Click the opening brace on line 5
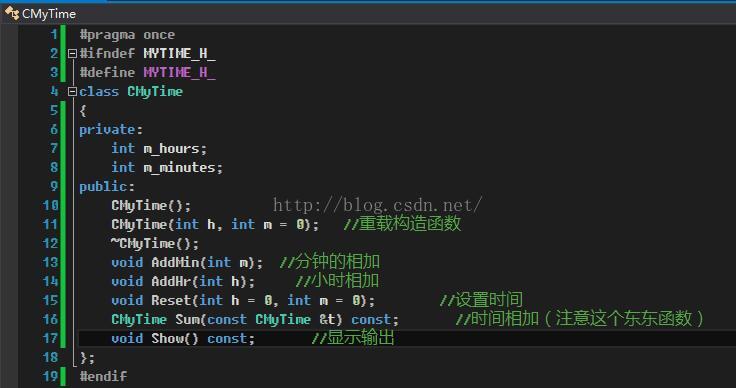Image resolution: width=736 pixels, height=388 pixels. point(83,111)
